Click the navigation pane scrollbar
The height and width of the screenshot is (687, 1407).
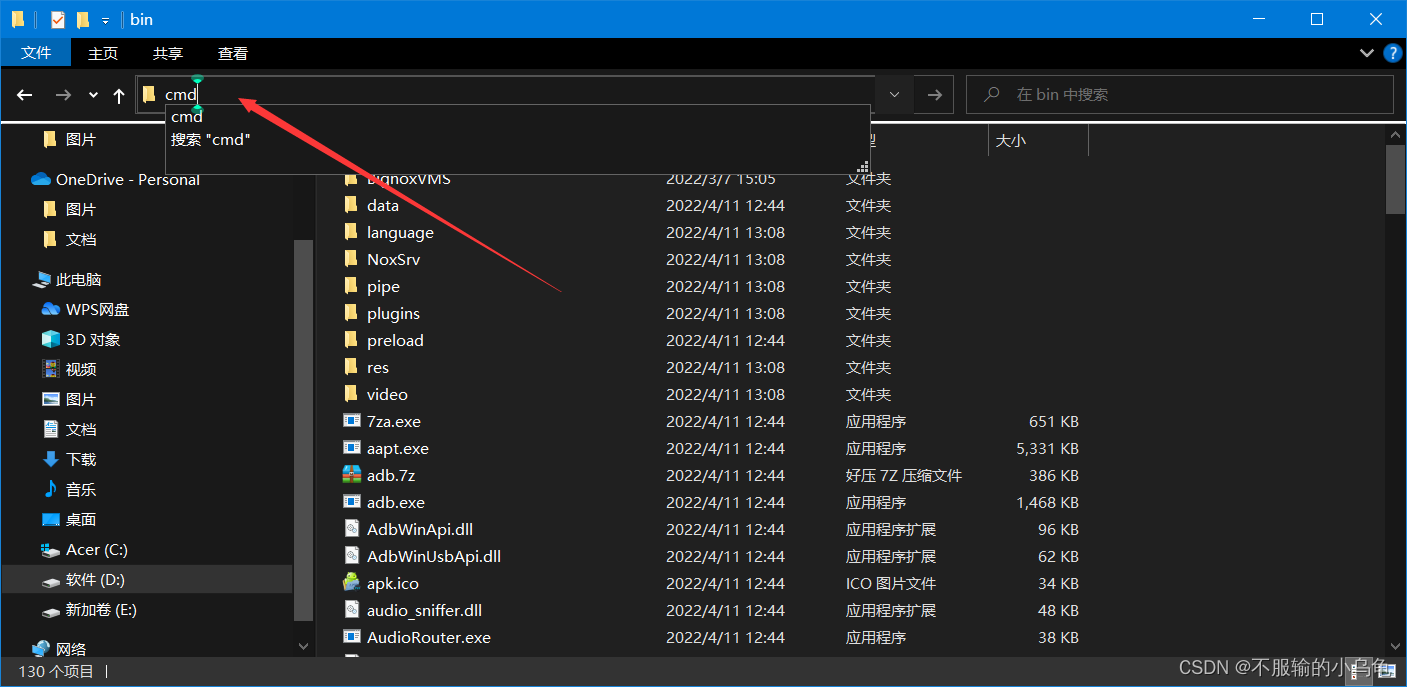(303, 430)
